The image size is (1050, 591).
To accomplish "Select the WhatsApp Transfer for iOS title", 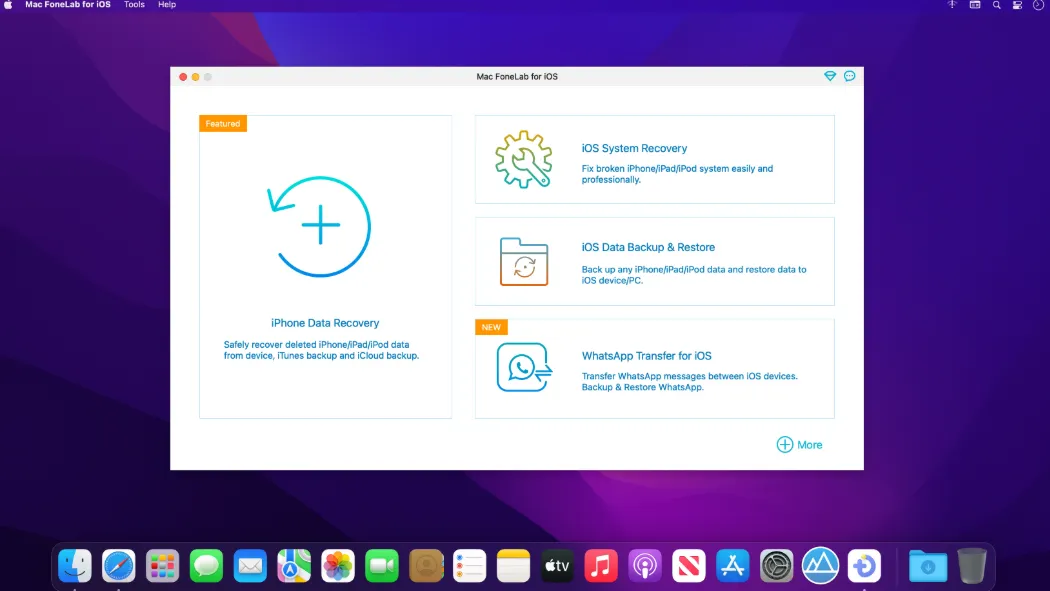I will pyautogui.click(x=646, y=355).
